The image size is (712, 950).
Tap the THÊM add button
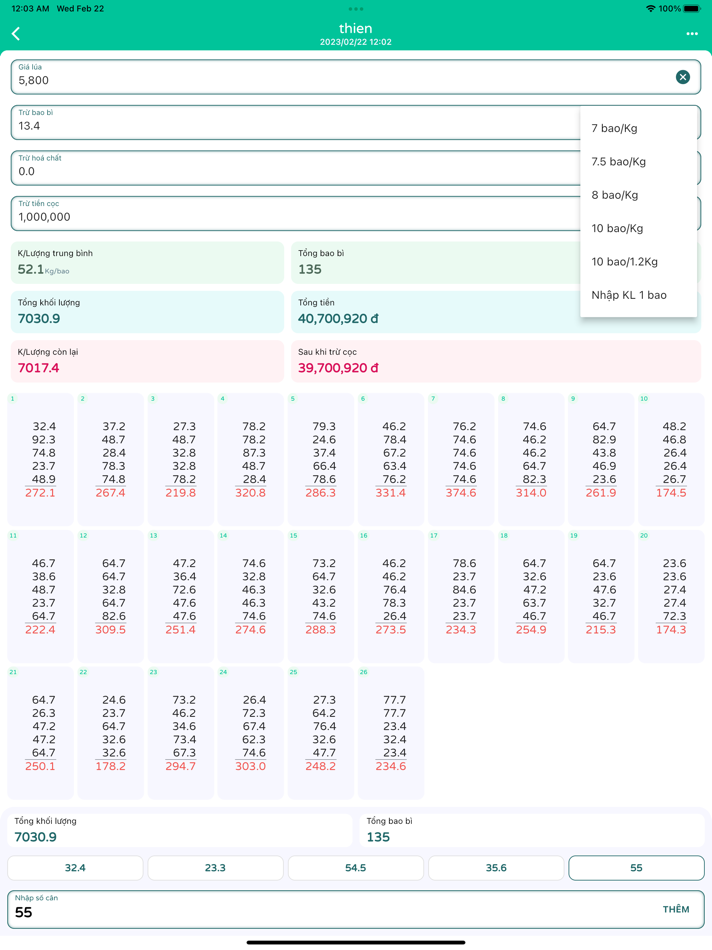click(676, 909)
